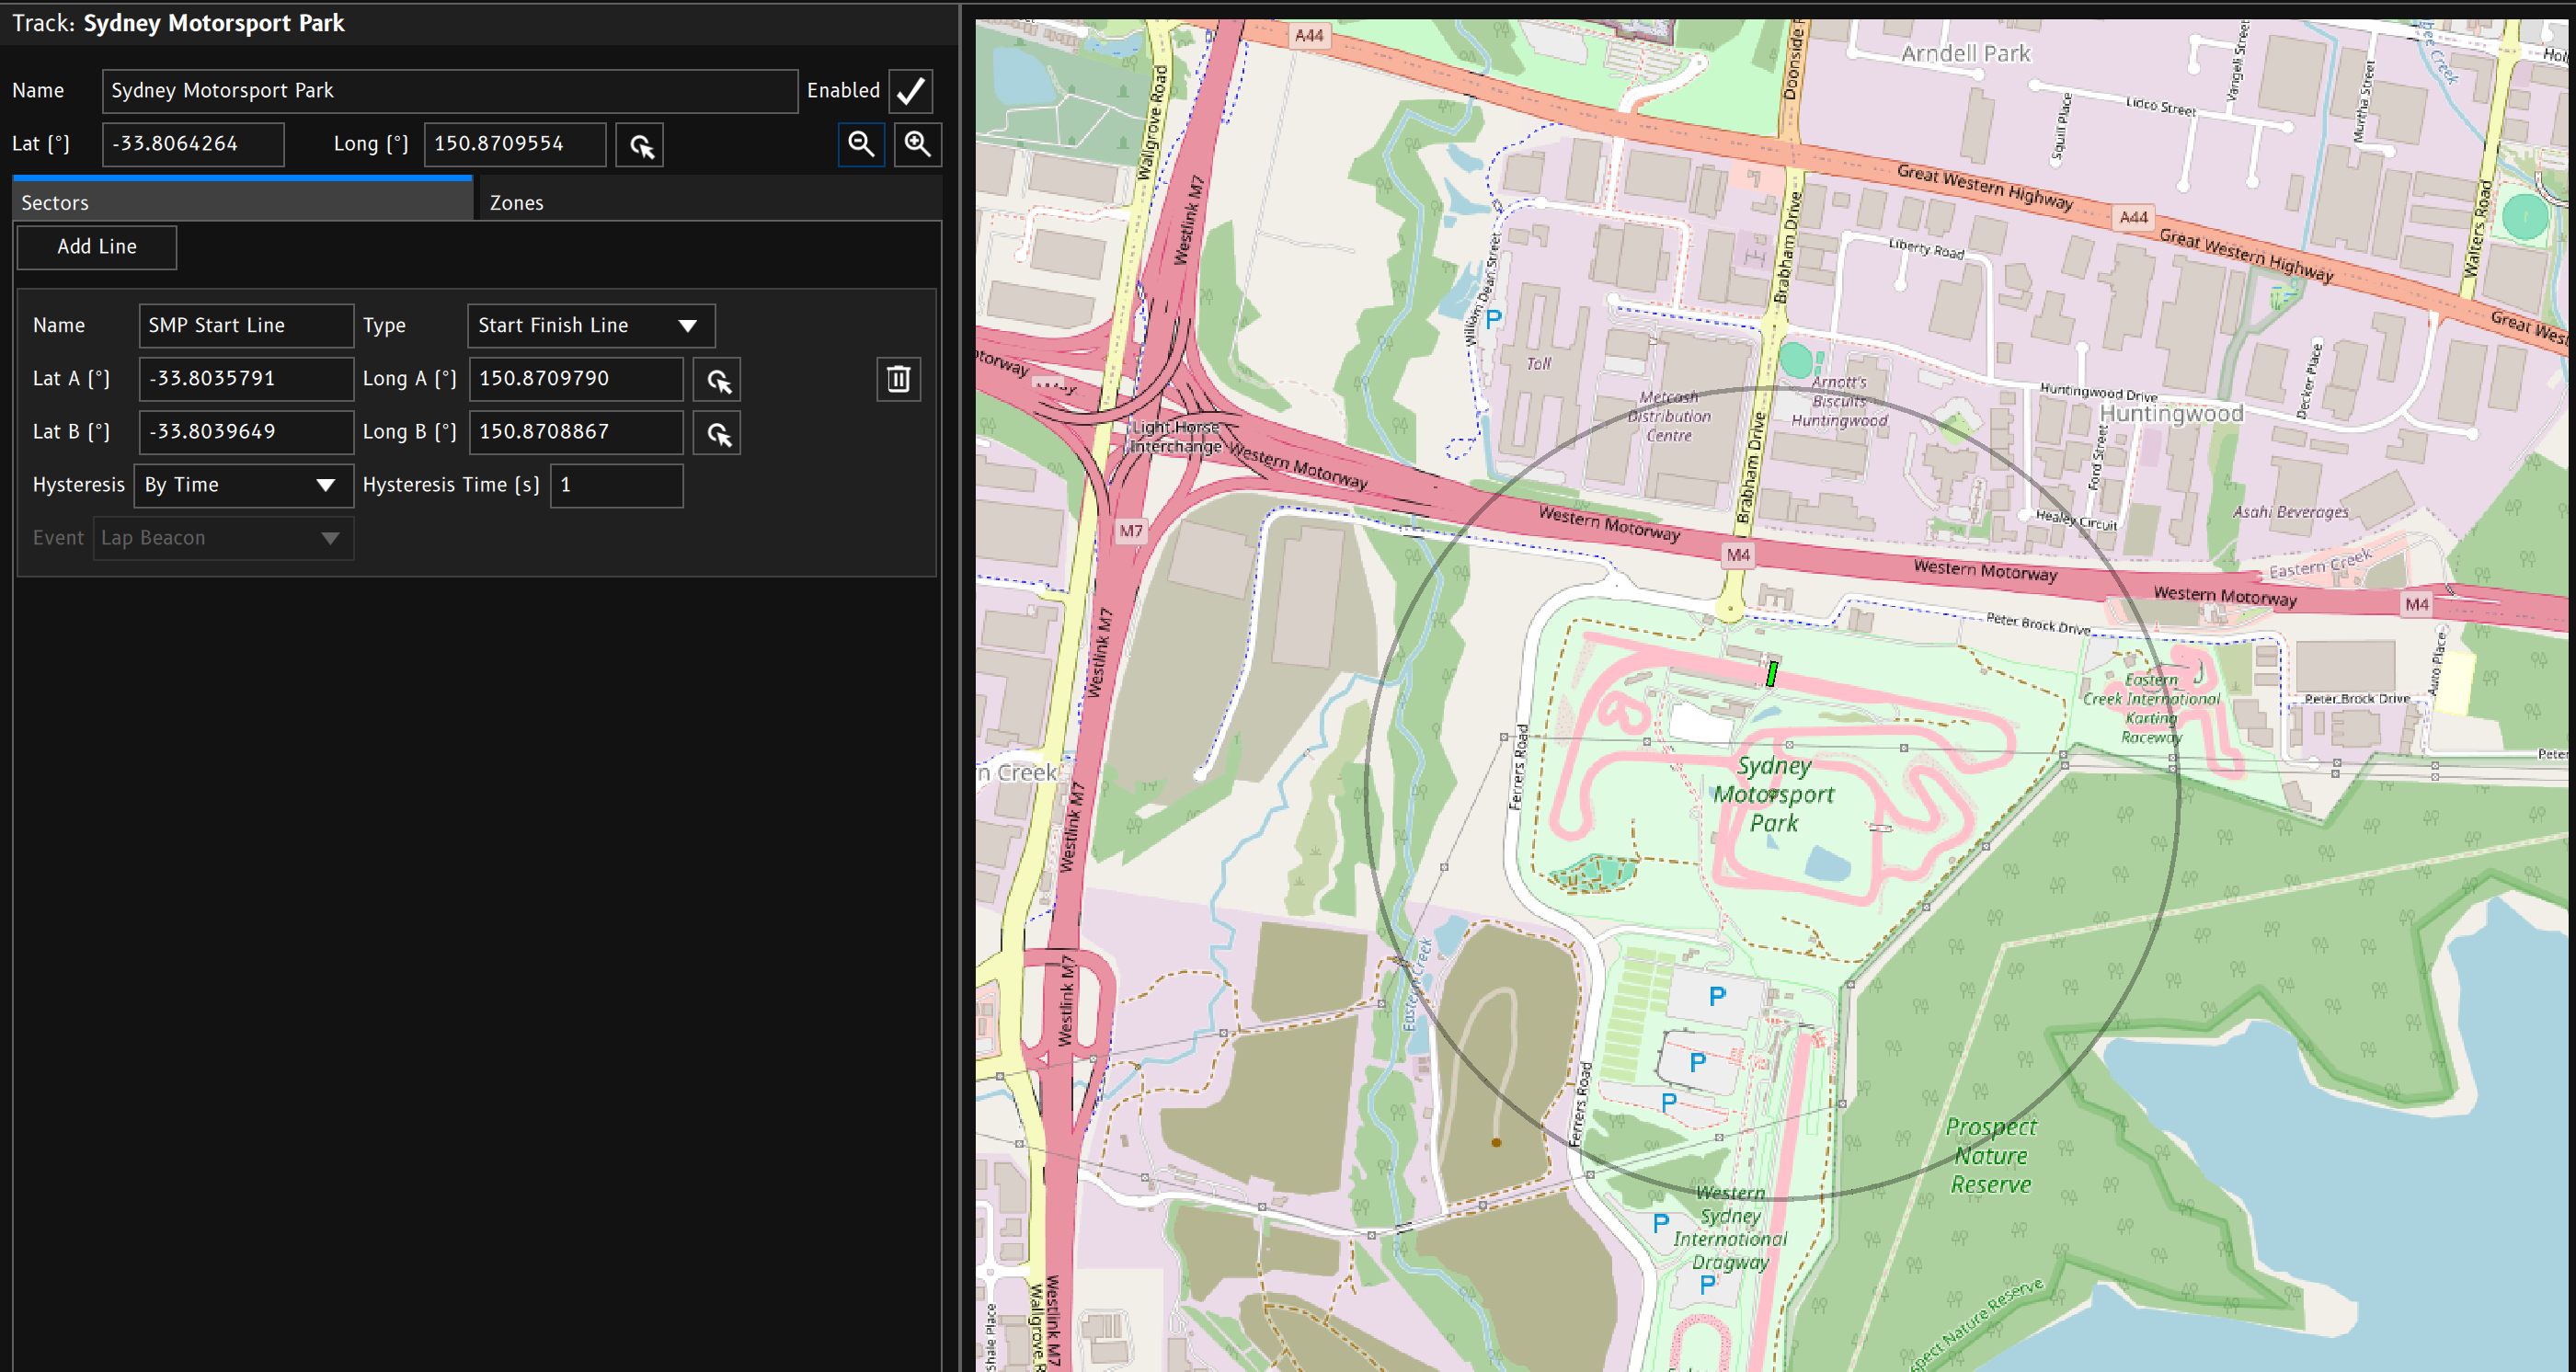Click Eastern Creek International Karting Raceway label
The height and width of the screenshot is (1372, 2576).
(x=2151, y=708)
